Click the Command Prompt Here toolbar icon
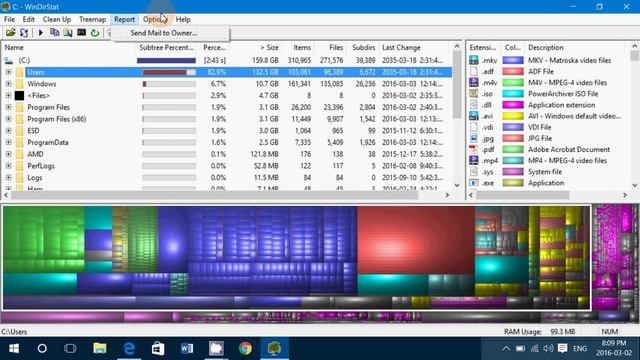 tap(81, 32)
